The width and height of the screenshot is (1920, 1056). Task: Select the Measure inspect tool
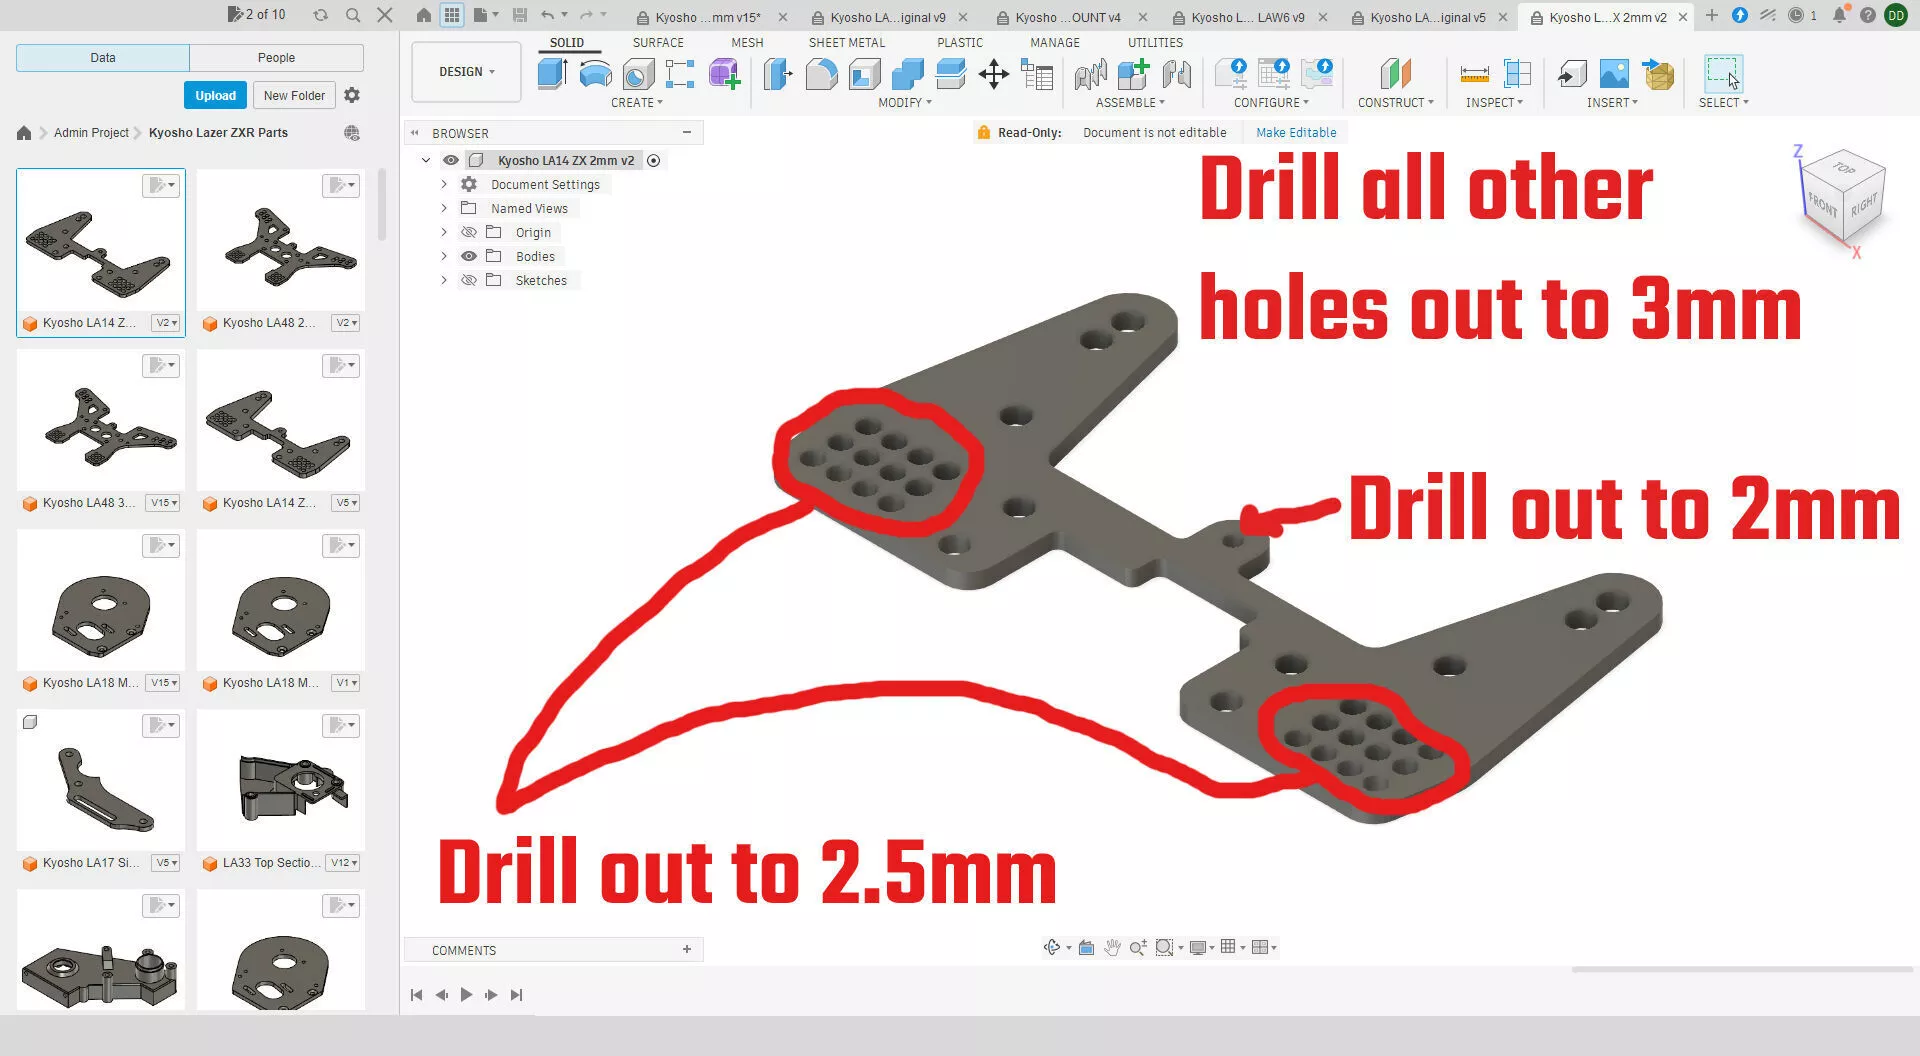coord(1474,74)
